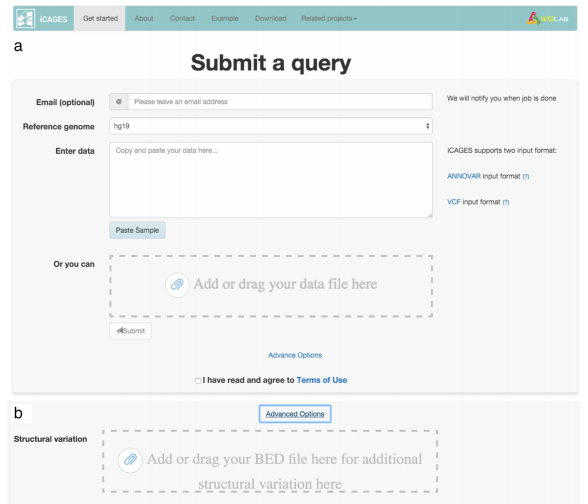Viewport: 588px width, 504px height.
Task: Click the Submit button
Action: pos(130,331)
